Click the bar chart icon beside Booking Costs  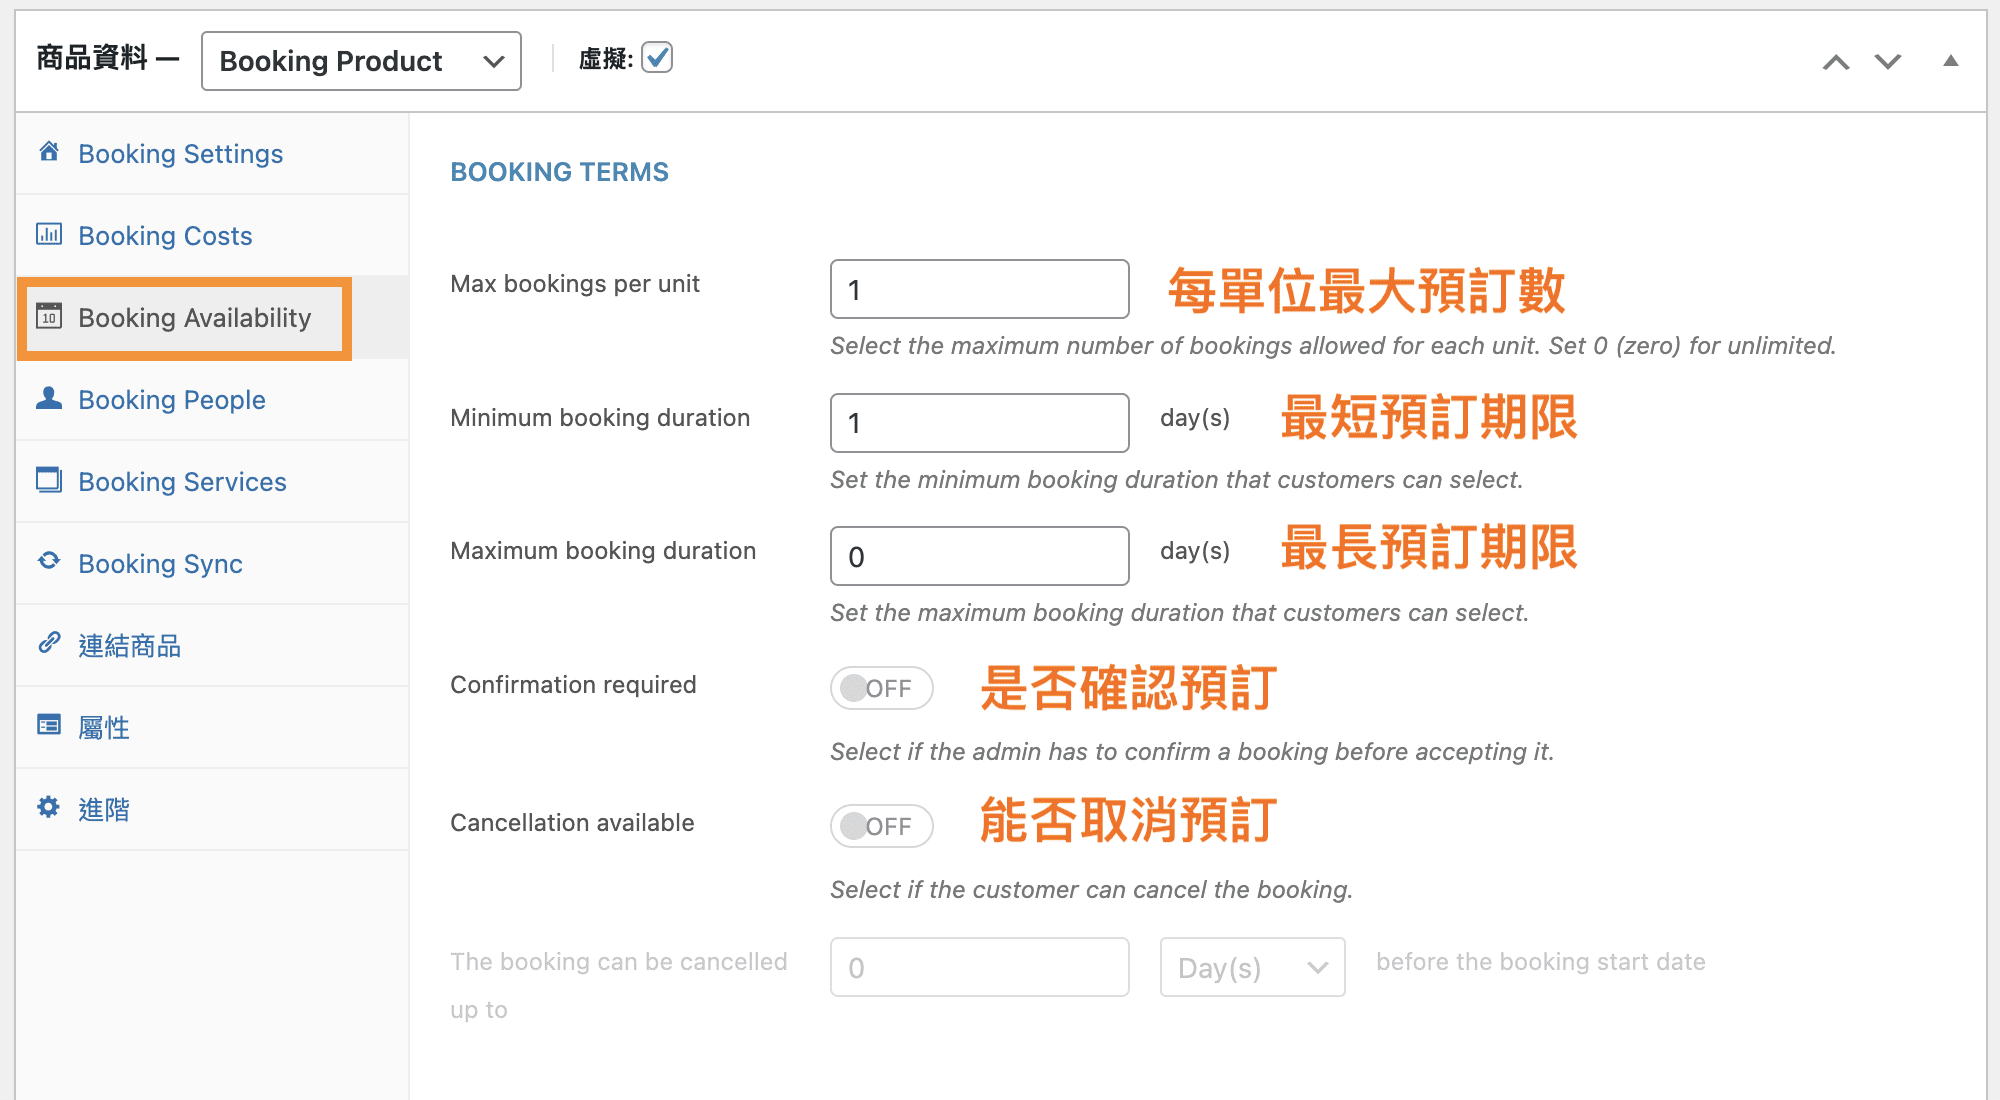[49, 234]
